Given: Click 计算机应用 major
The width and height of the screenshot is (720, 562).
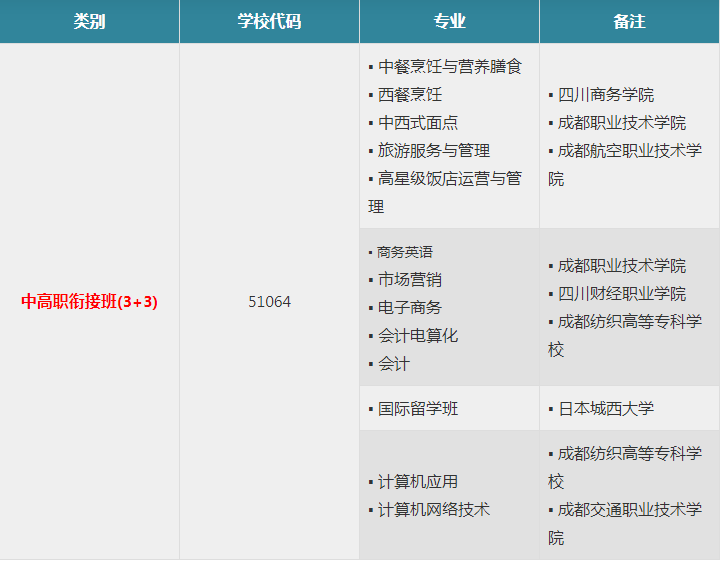Looking at the screenshot, I should pos(418,482).
